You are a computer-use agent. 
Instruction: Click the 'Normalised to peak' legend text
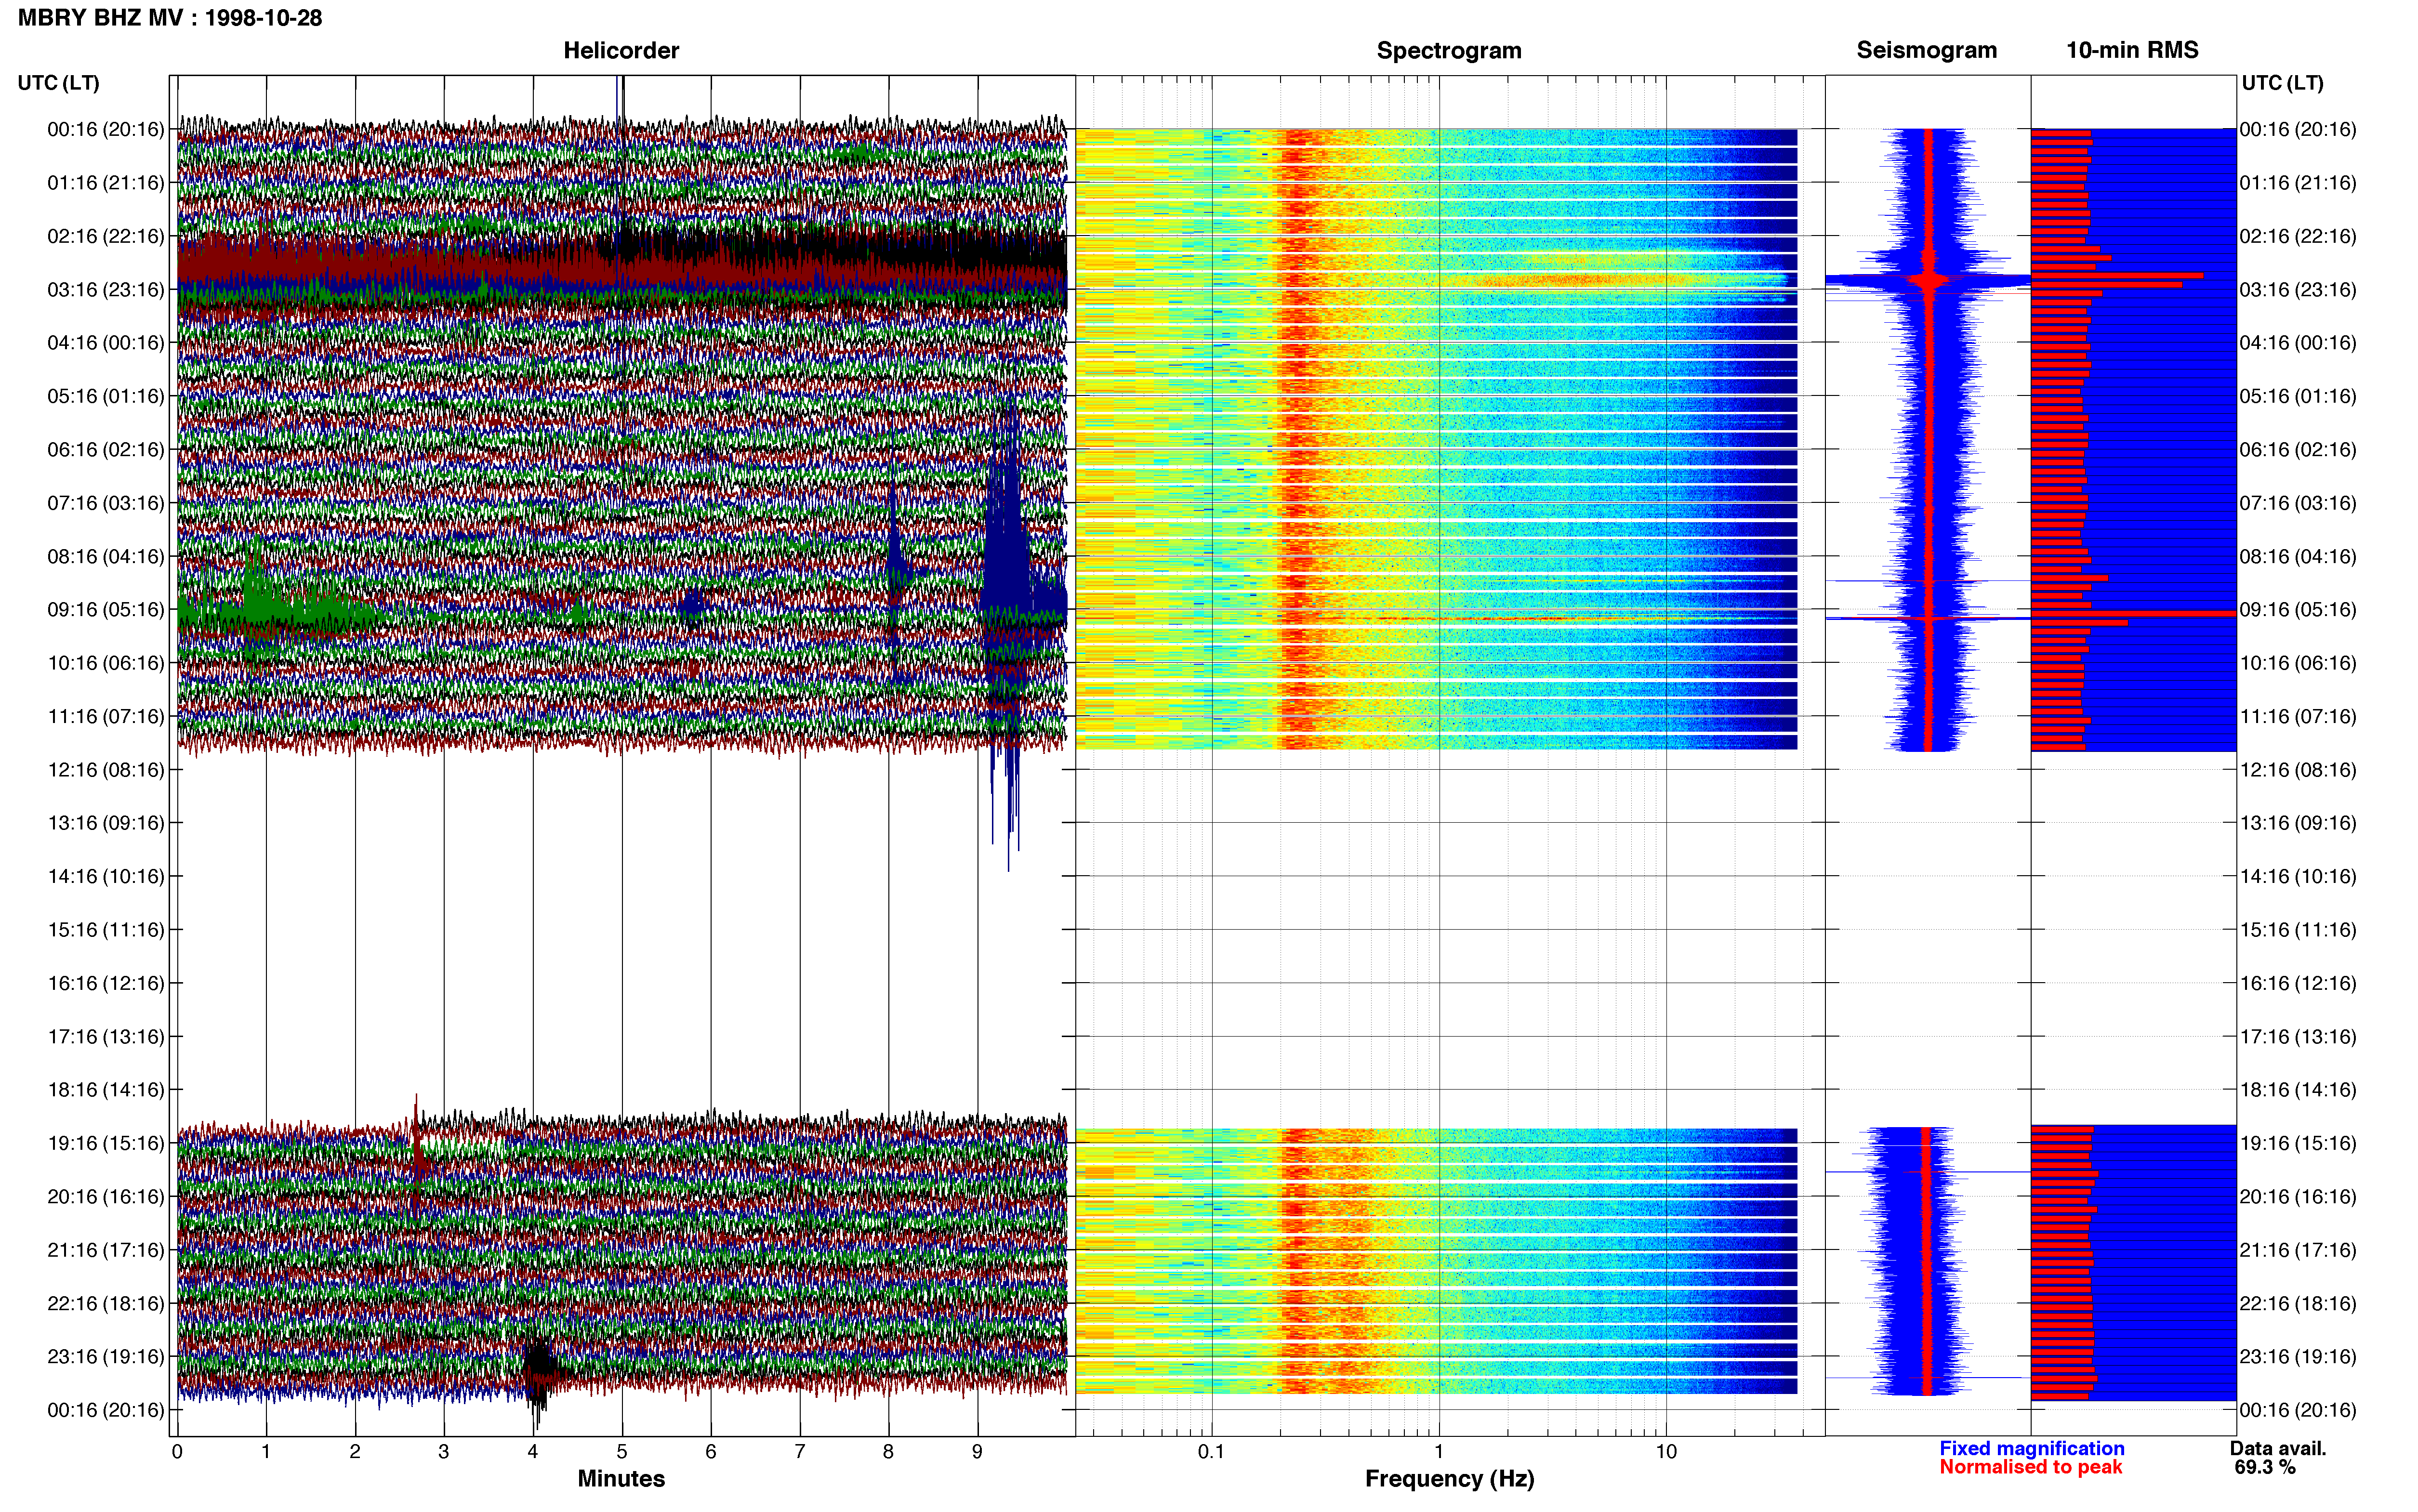click(x=2030, y=1467)
